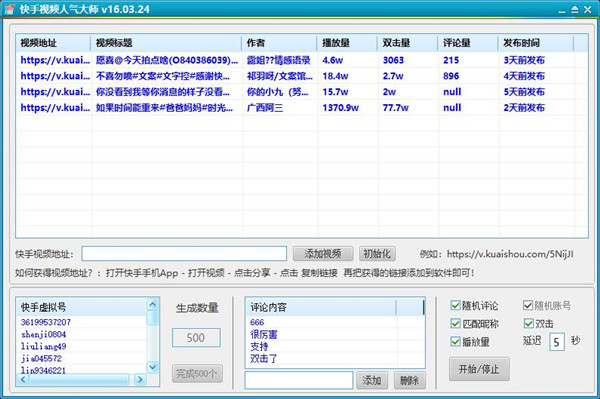Select comment 双击了
Image resolution: width=600 pixels, height=399 pixels.
(264, 359)
